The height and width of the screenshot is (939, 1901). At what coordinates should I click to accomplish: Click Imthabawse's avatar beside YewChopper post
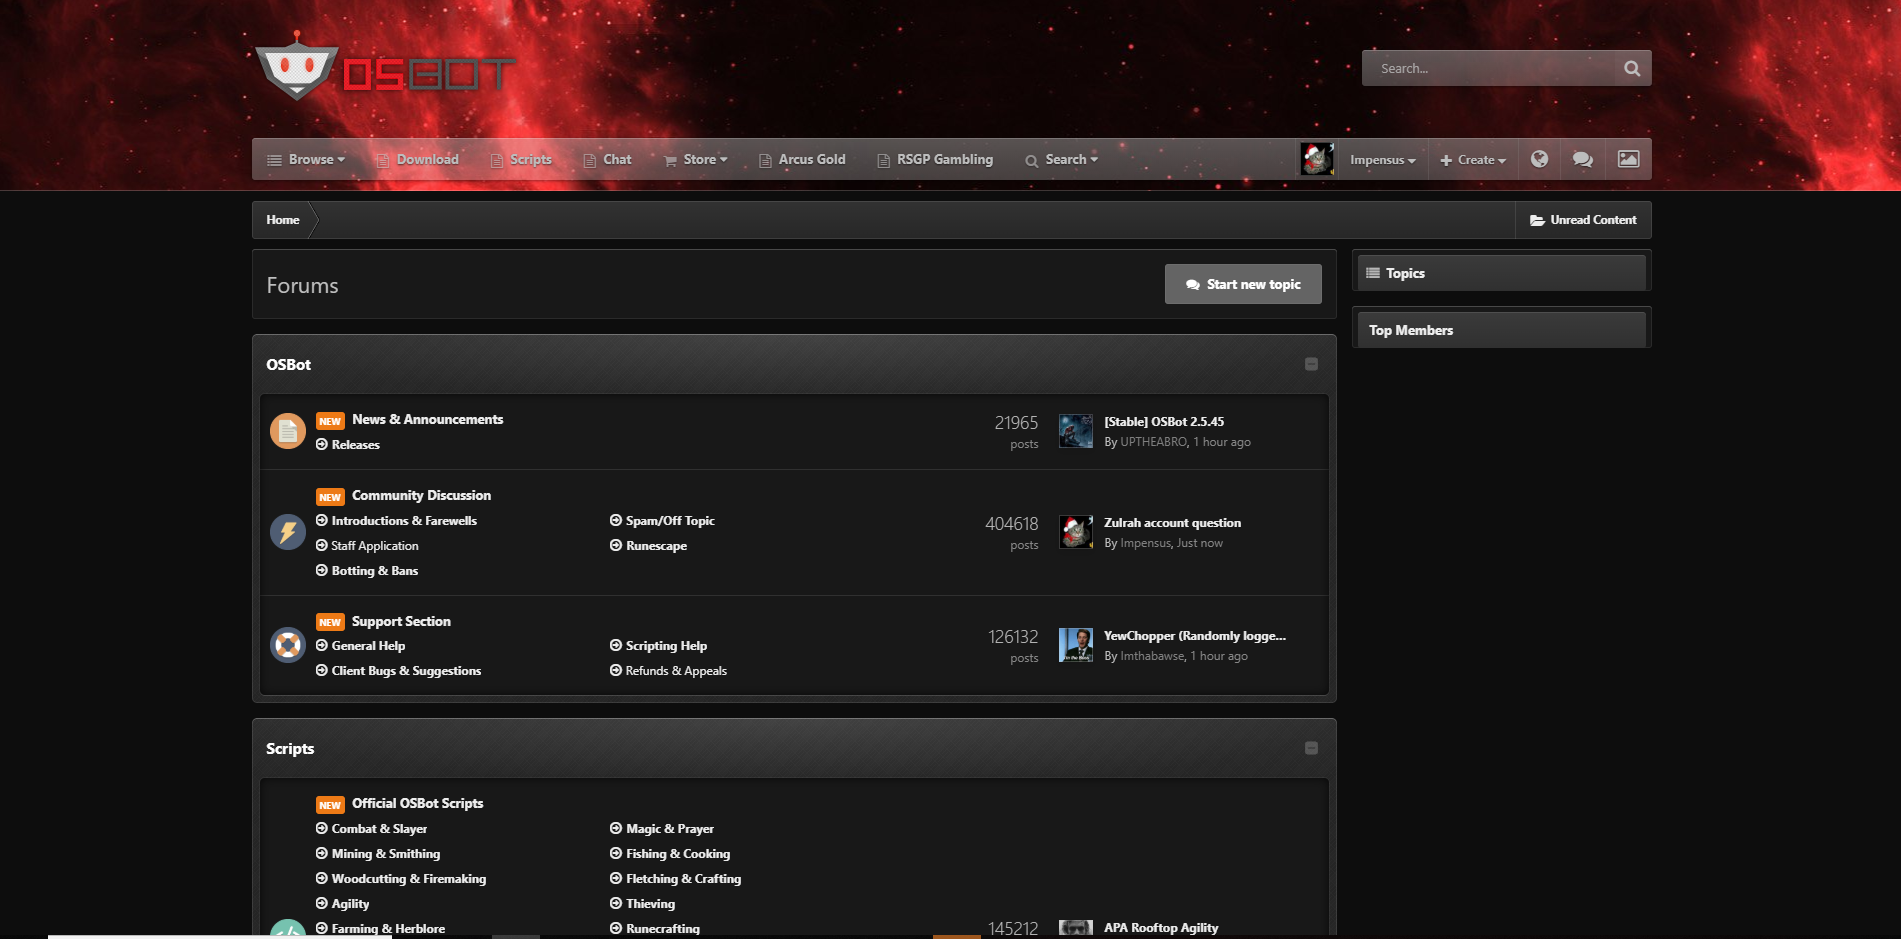pyautogui.click(x=1076, y=645)
